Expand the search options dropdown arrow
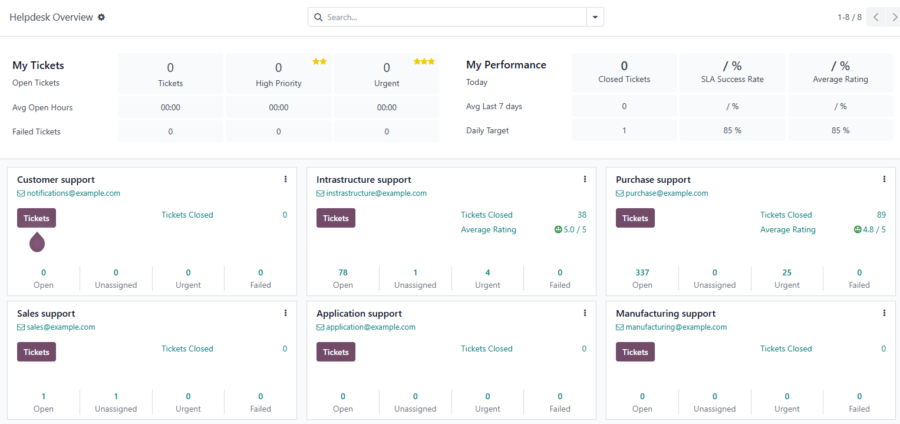This screenshot has height=424, width=900. 596,17
